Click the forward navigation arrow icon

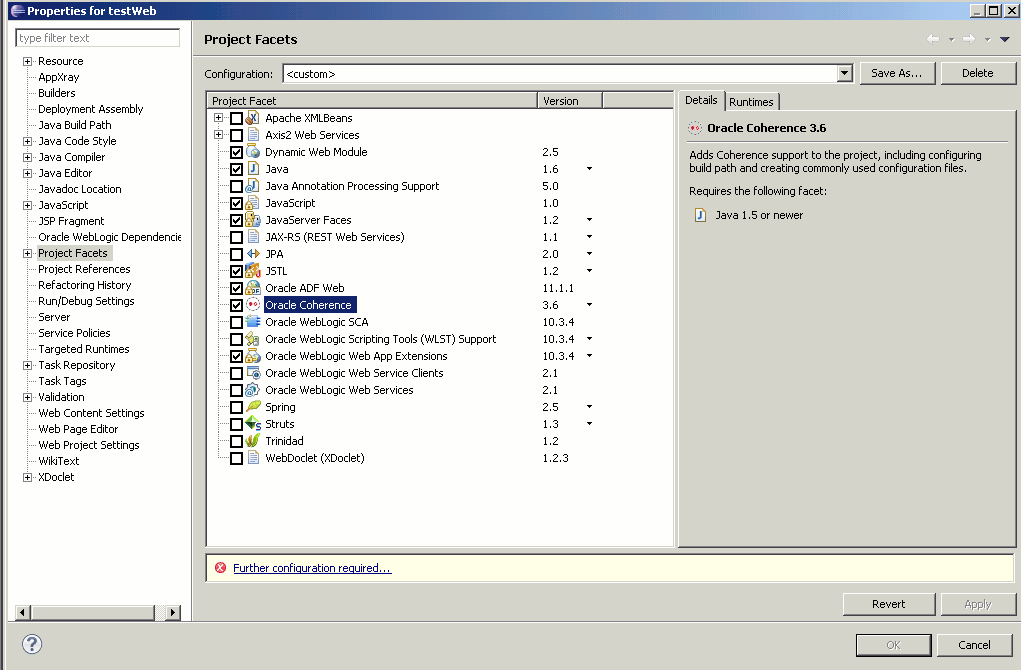[x=969, y=39]
